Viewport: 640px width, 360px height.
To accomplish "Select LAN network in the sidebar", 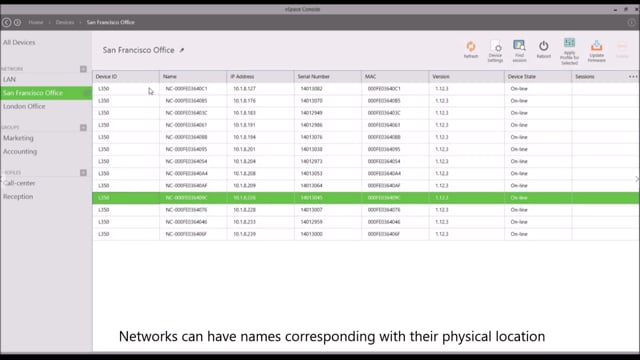I will coord(9,80).
